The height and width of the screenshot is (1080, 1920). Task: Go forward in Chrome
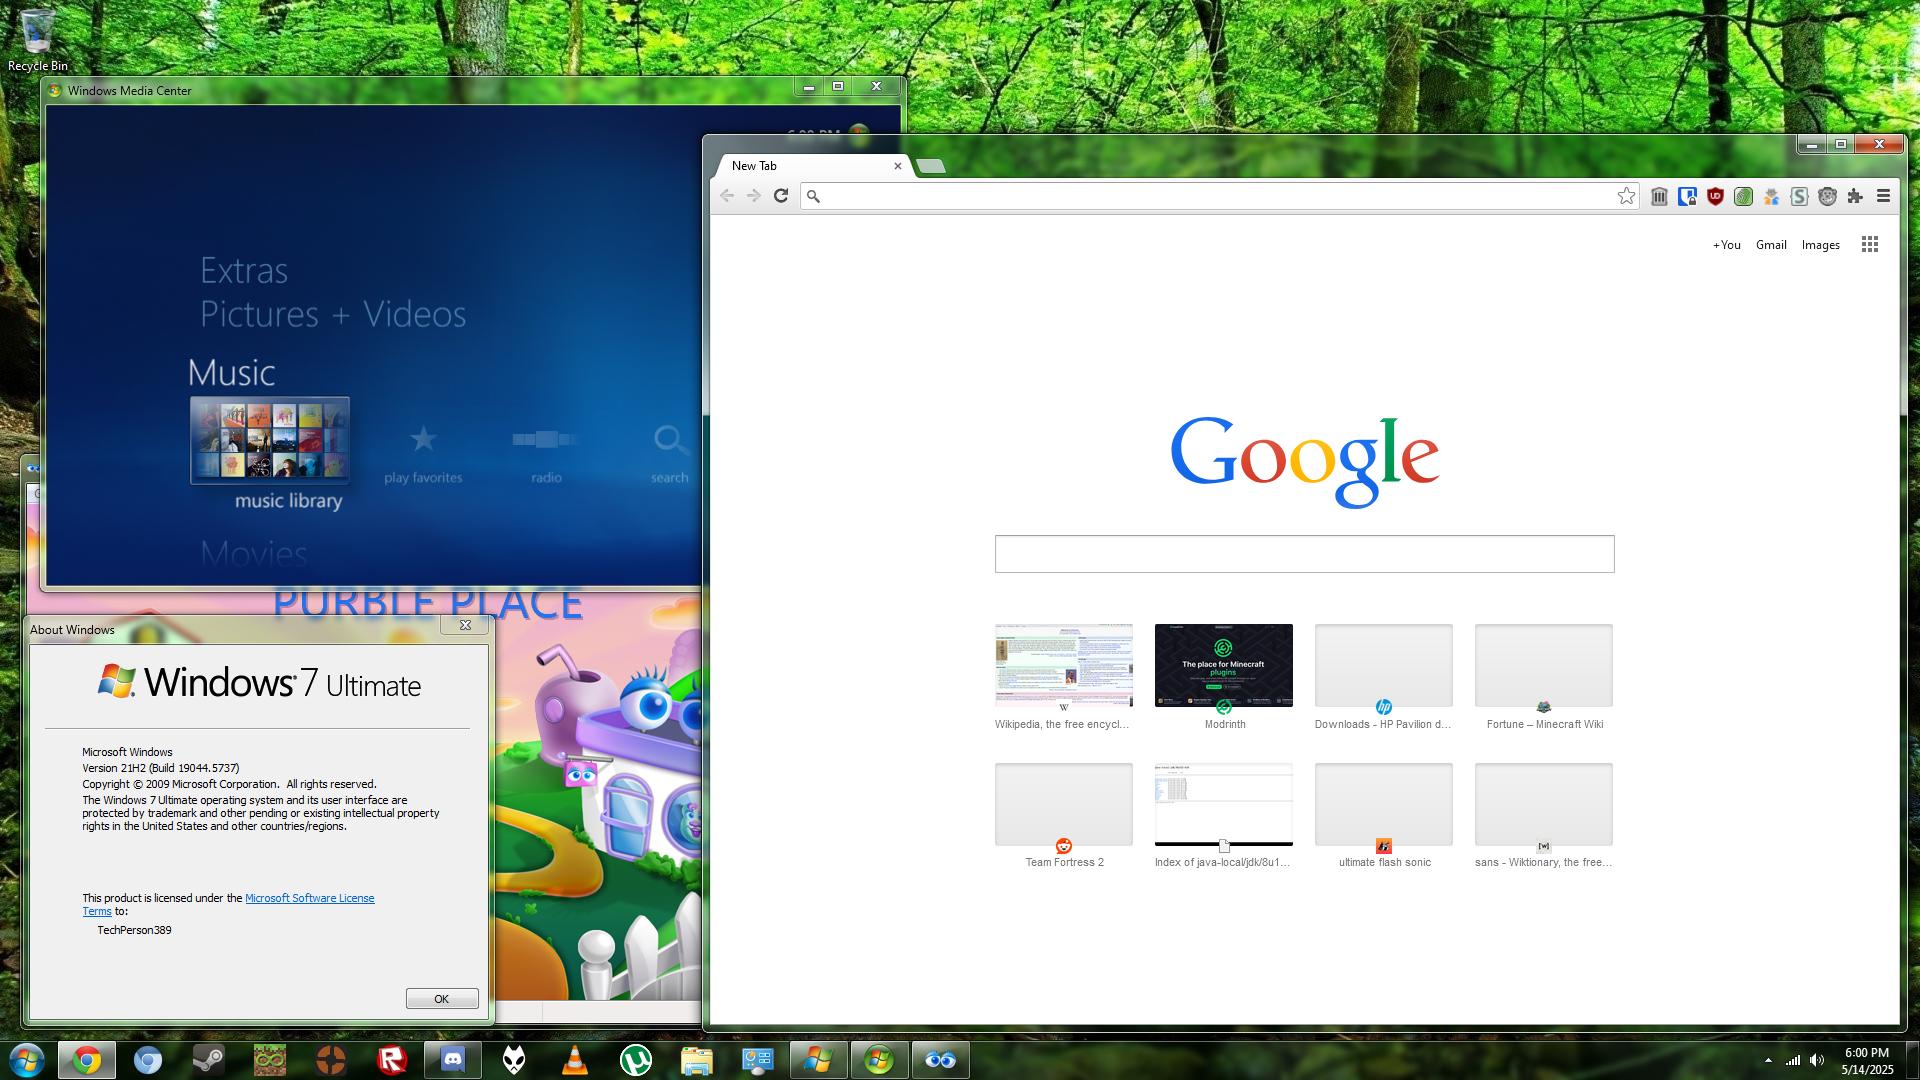click(754, 196)
